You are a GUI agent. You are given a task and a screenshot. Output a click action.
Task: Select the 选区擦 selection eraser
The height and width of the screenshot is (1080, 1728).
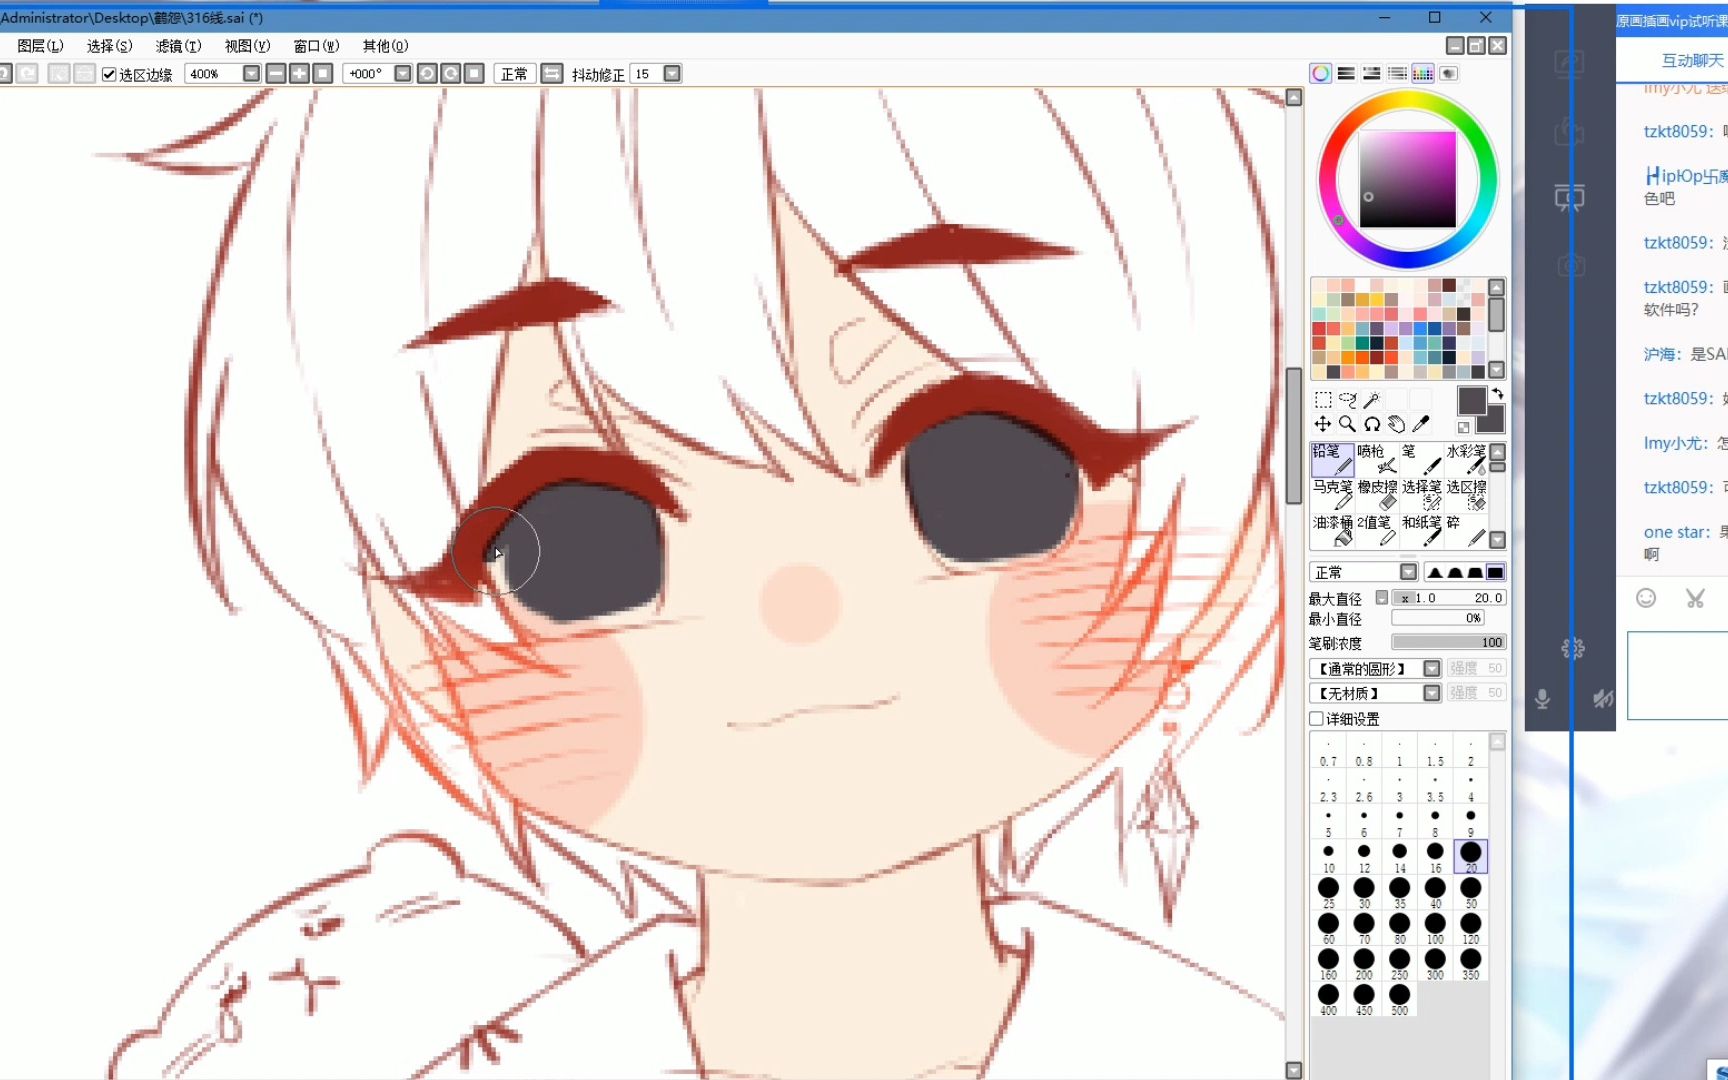[1467, 495]
